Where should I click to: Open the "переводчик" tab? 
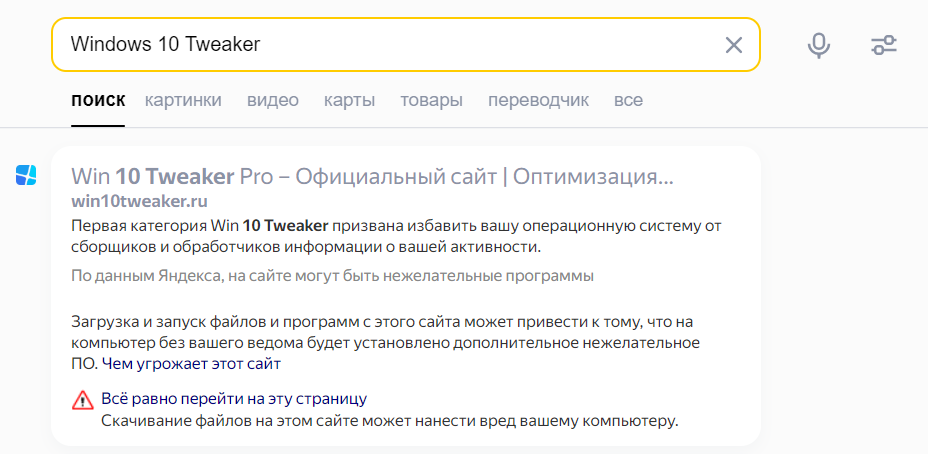[x=539, y=101]
